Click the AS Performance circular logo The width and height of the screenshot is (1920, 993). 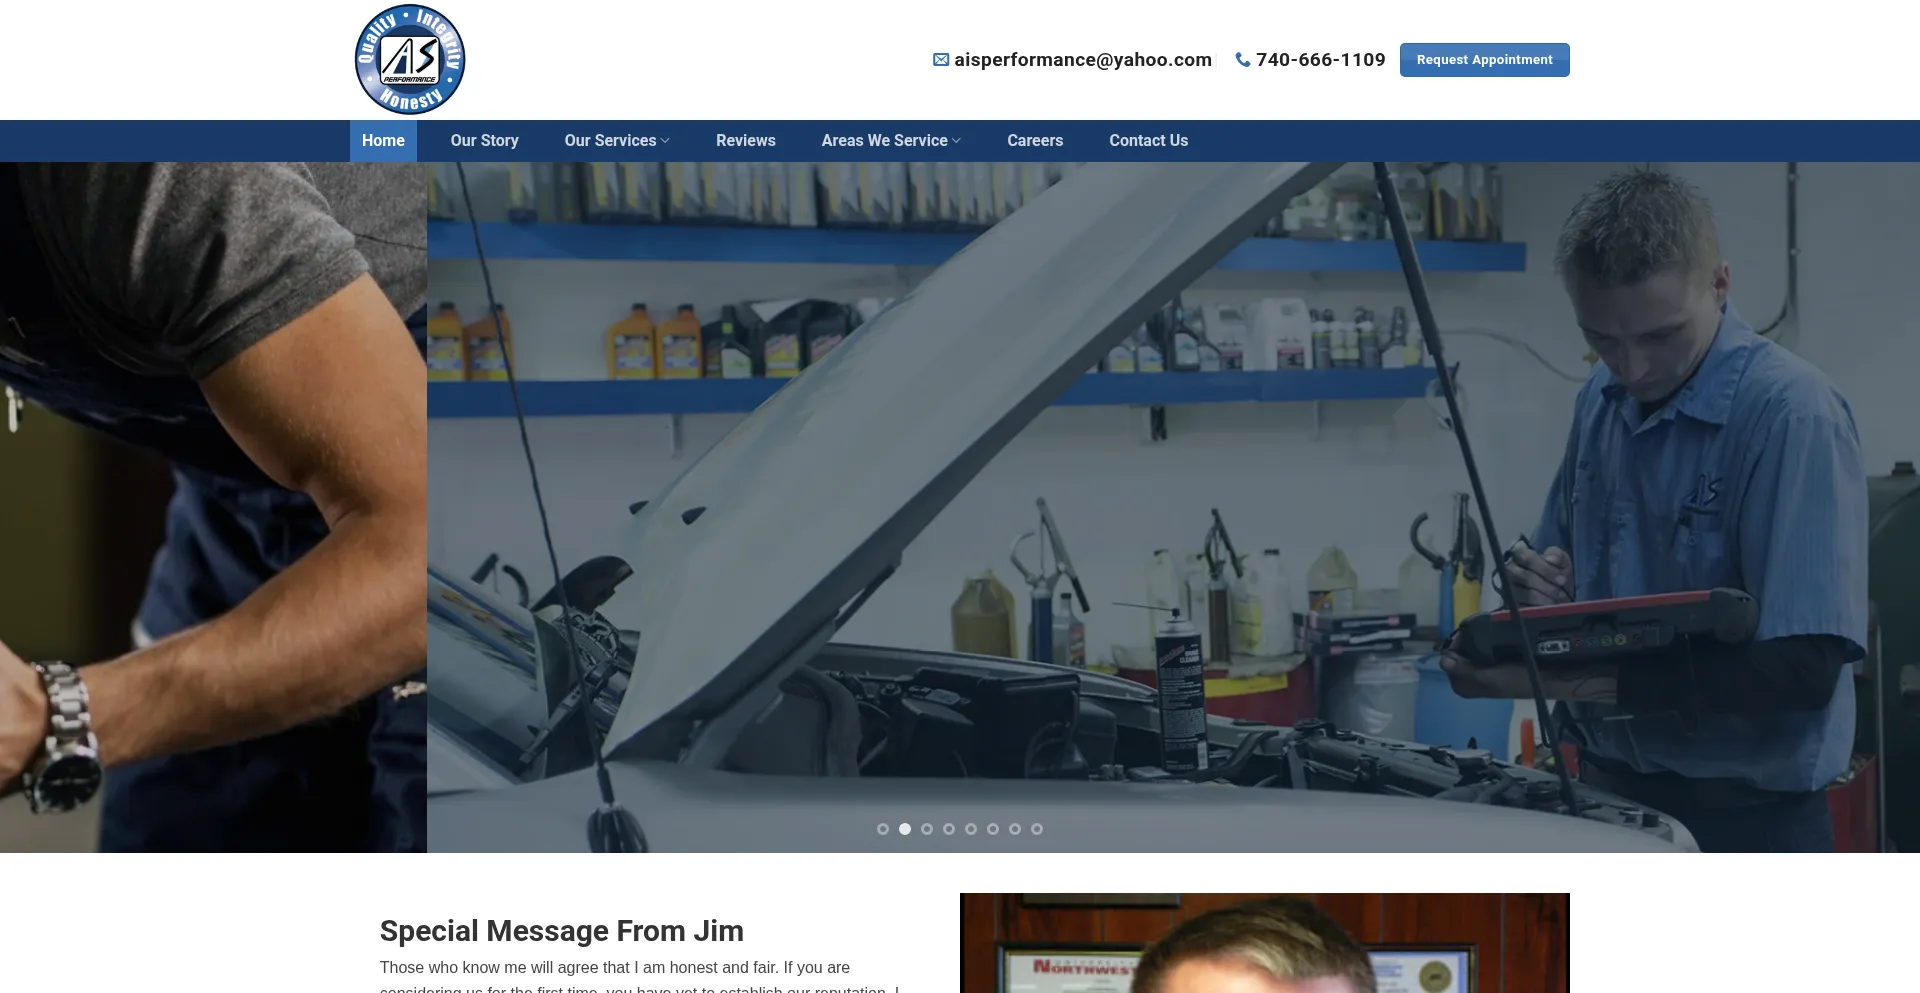click(410, 60)
